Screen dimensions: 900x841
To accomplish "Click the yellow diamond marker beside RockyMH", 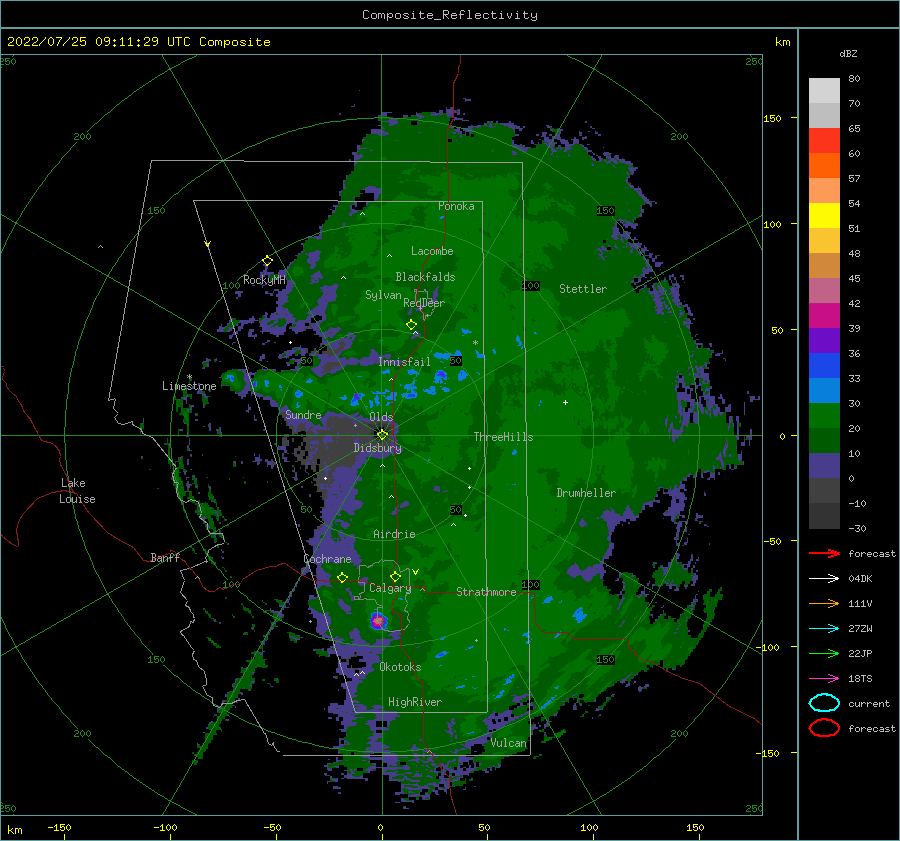I will pyautogui.click(x=267, y=261).
